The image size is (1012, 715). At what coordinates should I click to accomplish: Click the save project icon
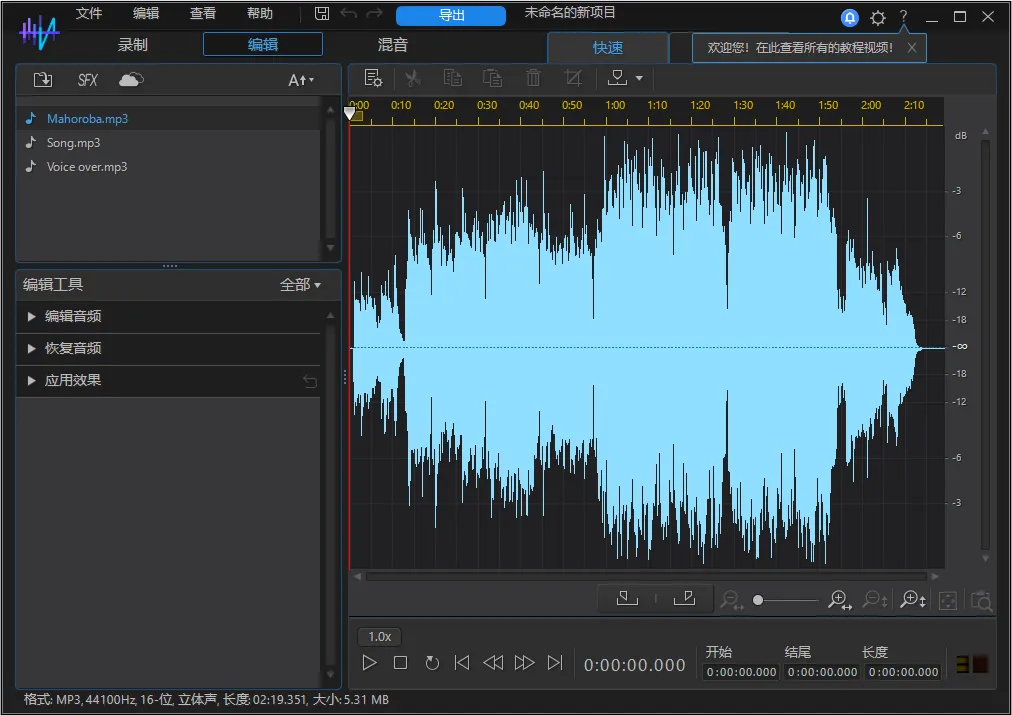point(321,14)
